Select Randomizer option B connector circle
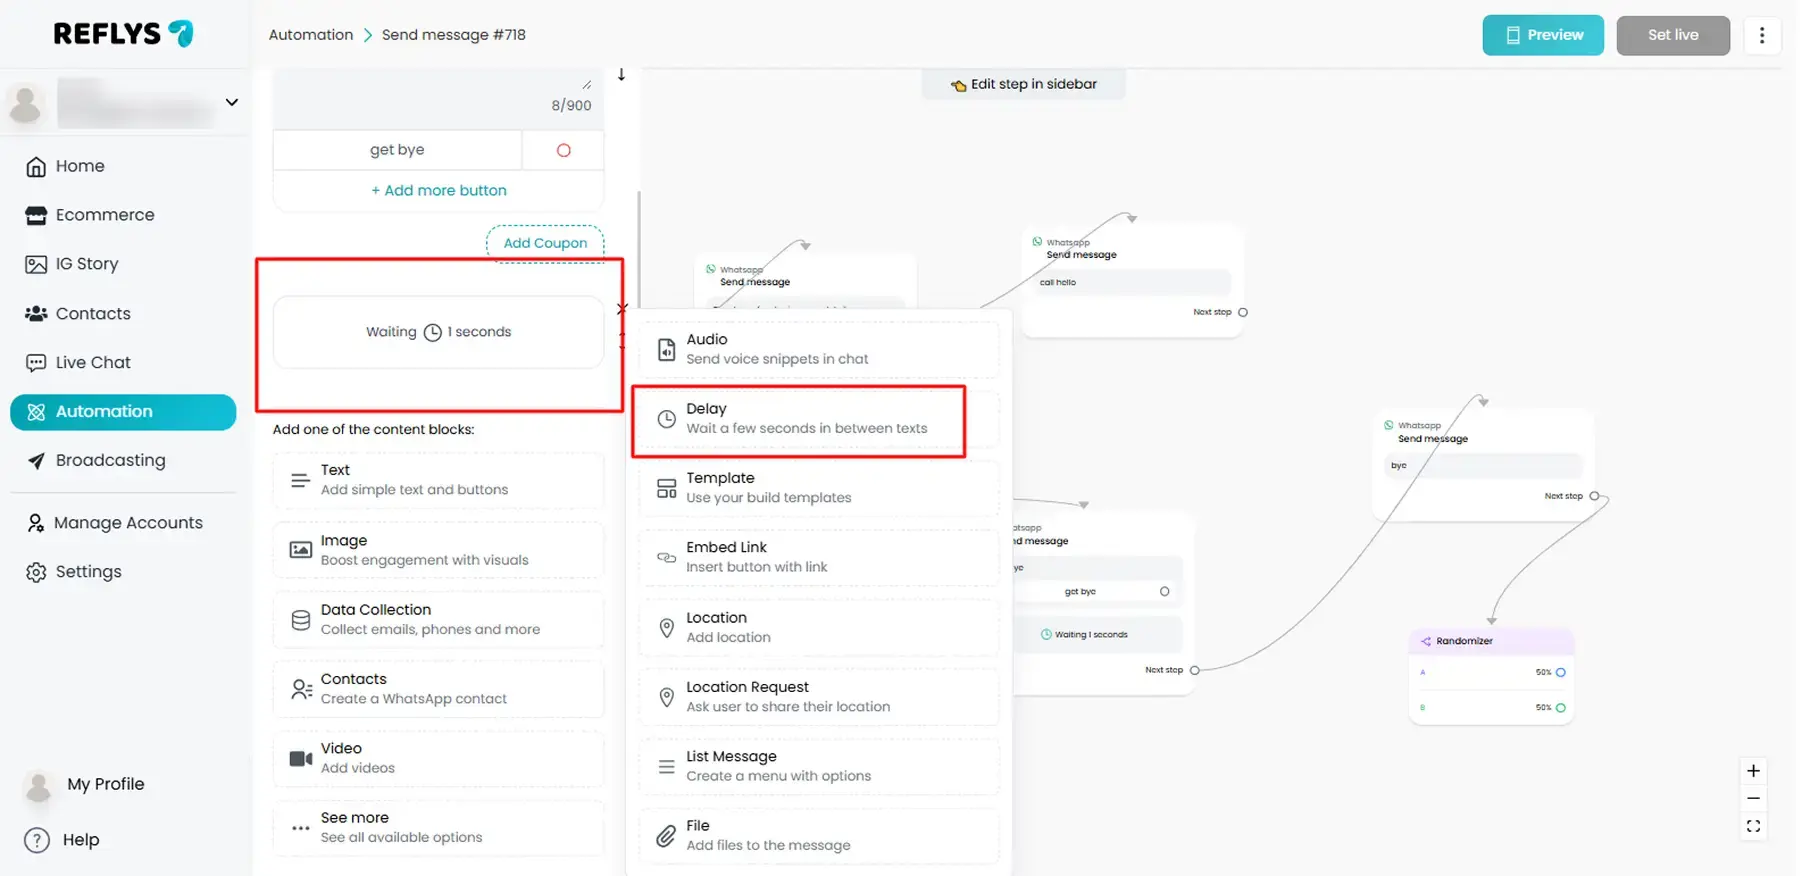Viewport: 1800px width, 876px height. coord(1560,708)
